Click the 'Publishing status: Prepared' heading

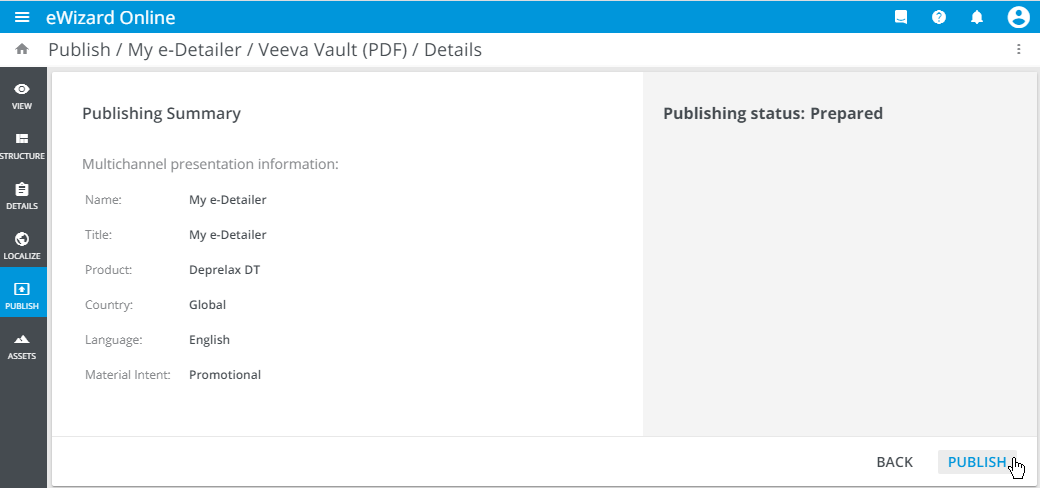click(773, 114)
